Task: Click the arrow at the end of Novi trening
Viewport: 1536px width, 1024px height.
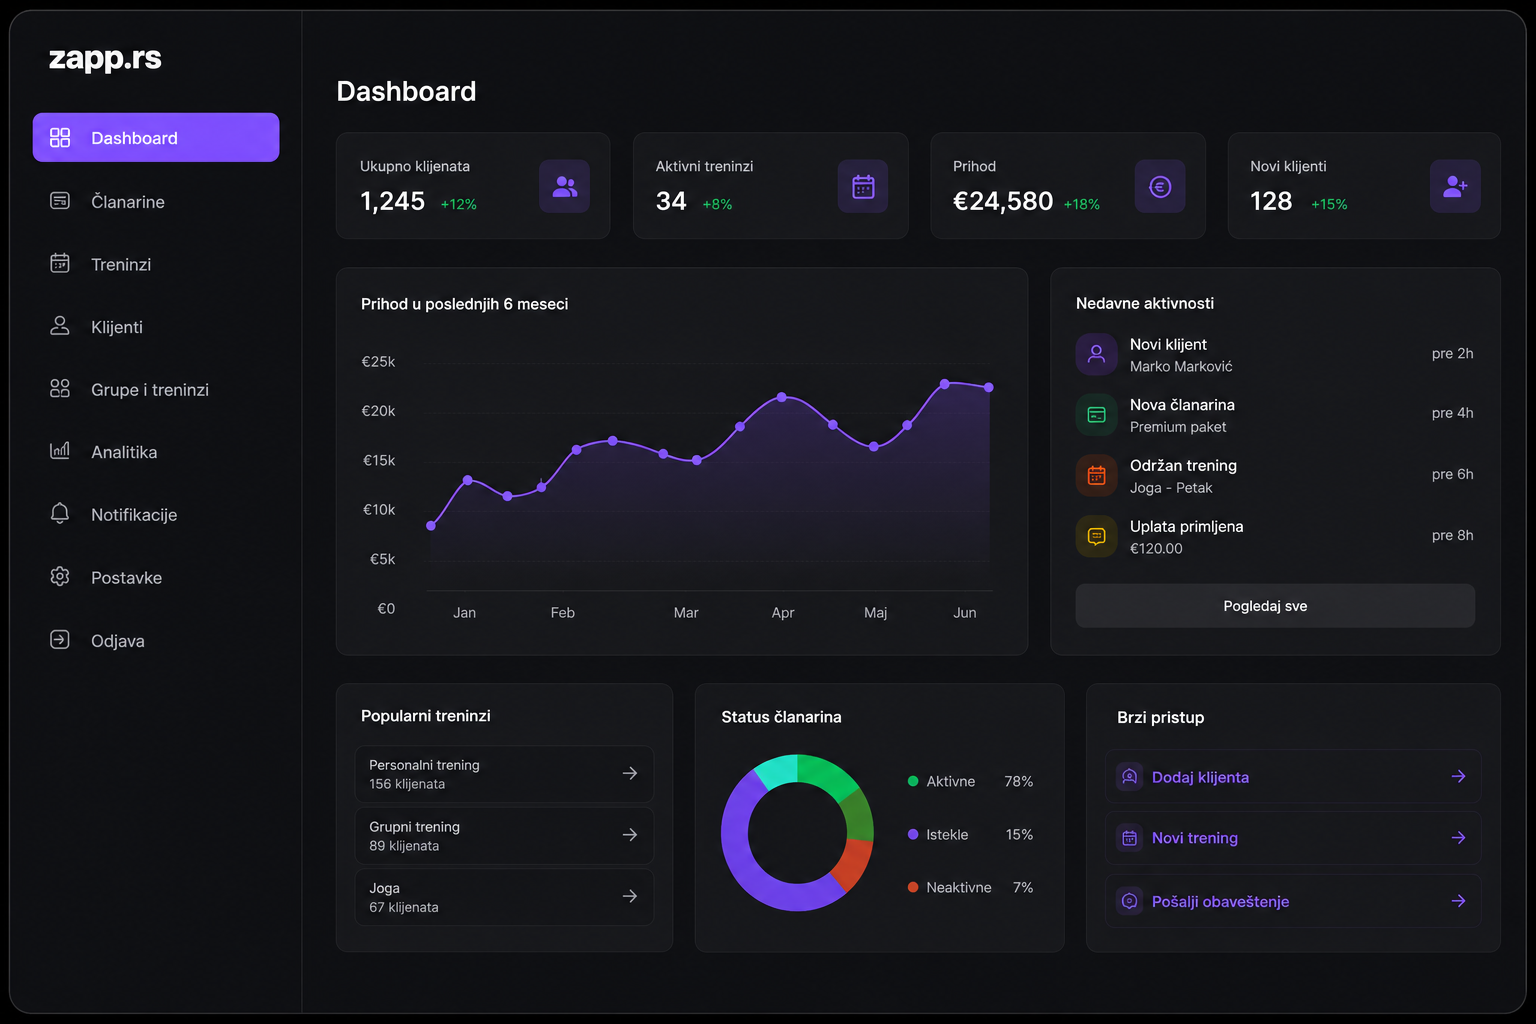Action: (x=1459, y=838)
